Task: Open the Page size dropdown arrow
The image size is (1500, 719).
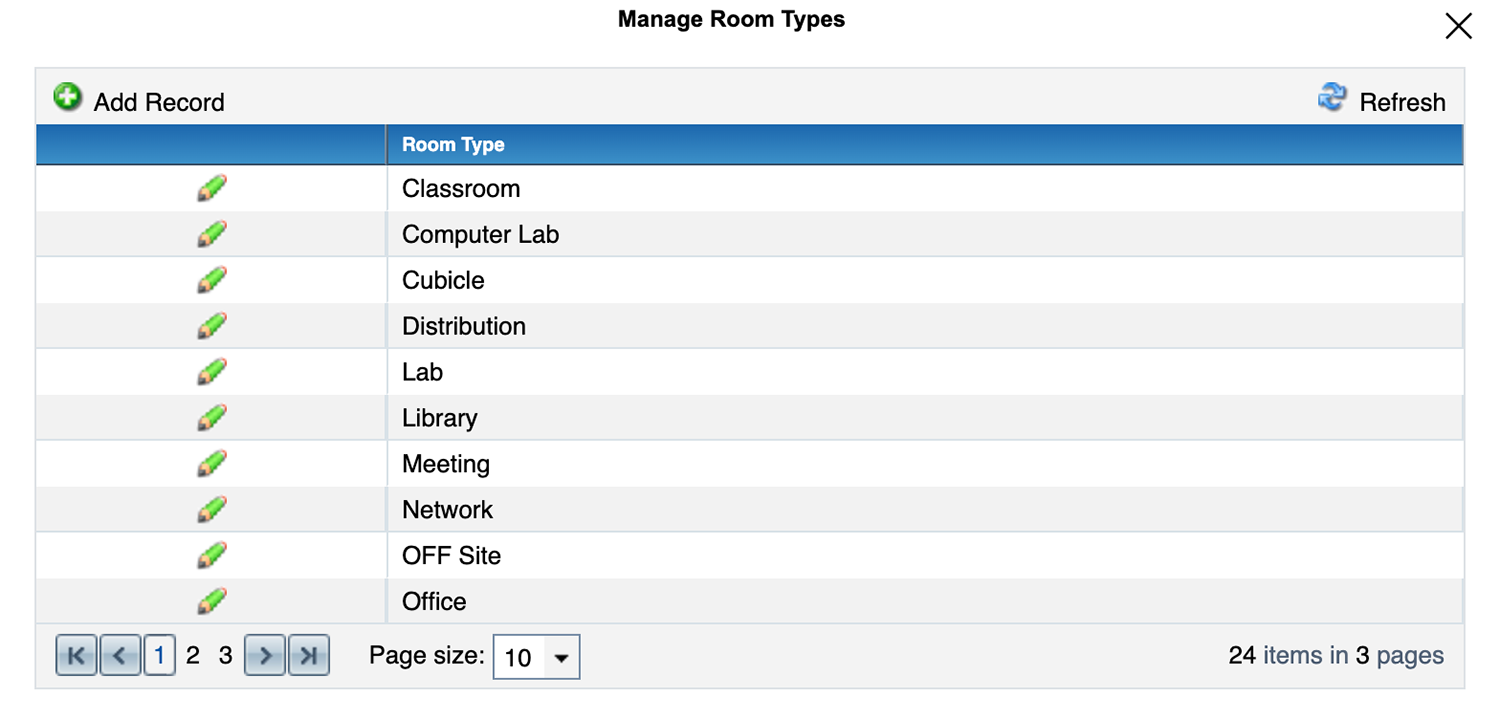Action: click(x=561, y=658)
